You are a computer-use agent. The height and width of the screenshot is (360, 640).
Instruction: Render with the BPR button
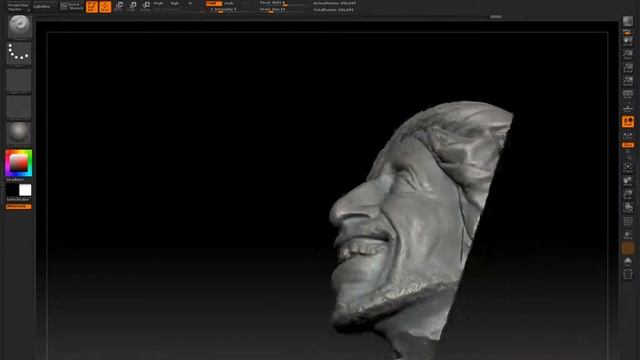[628, 22]
